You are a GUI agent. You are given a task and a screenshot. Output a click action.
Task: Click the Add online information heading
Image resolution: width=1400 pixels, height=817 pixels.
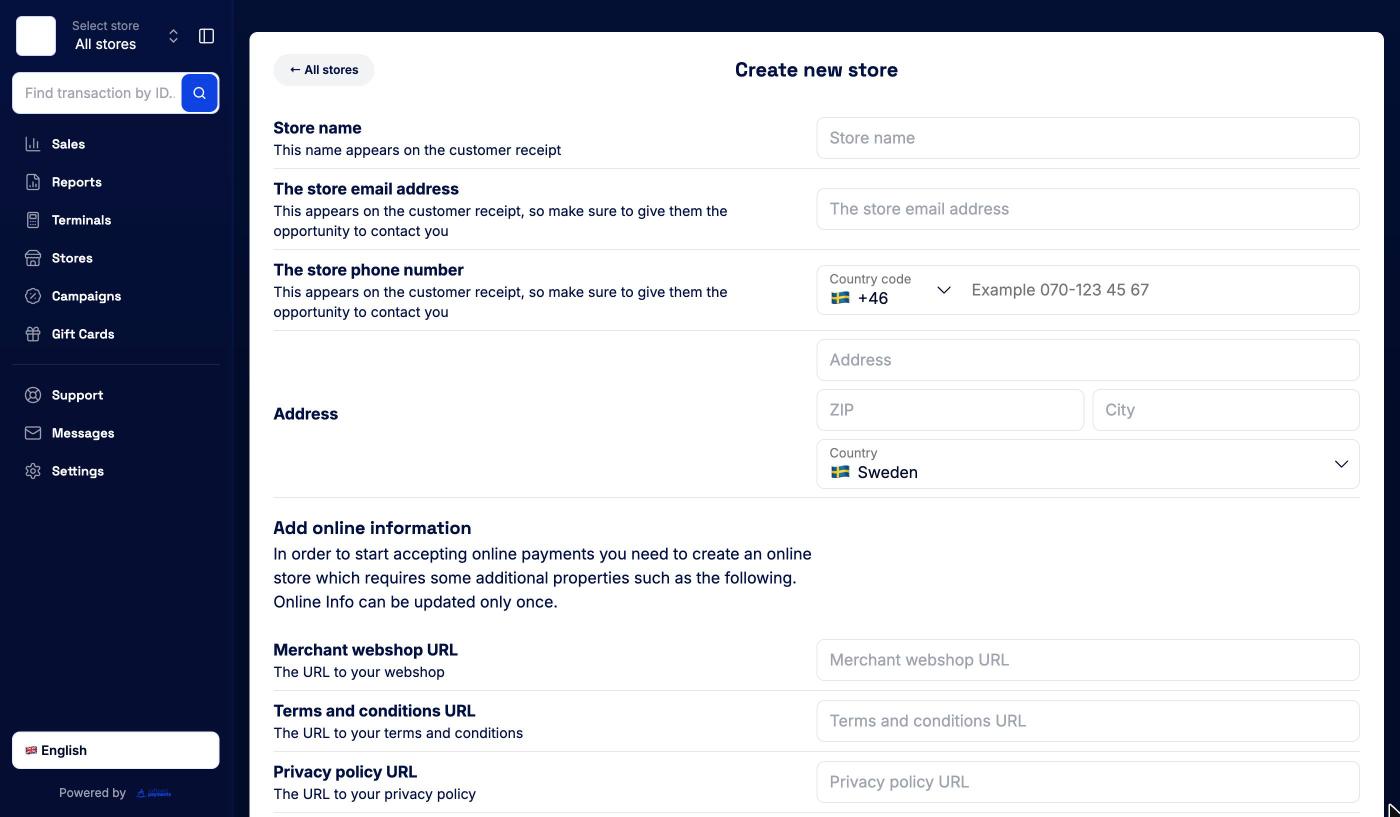coord(372,528)
